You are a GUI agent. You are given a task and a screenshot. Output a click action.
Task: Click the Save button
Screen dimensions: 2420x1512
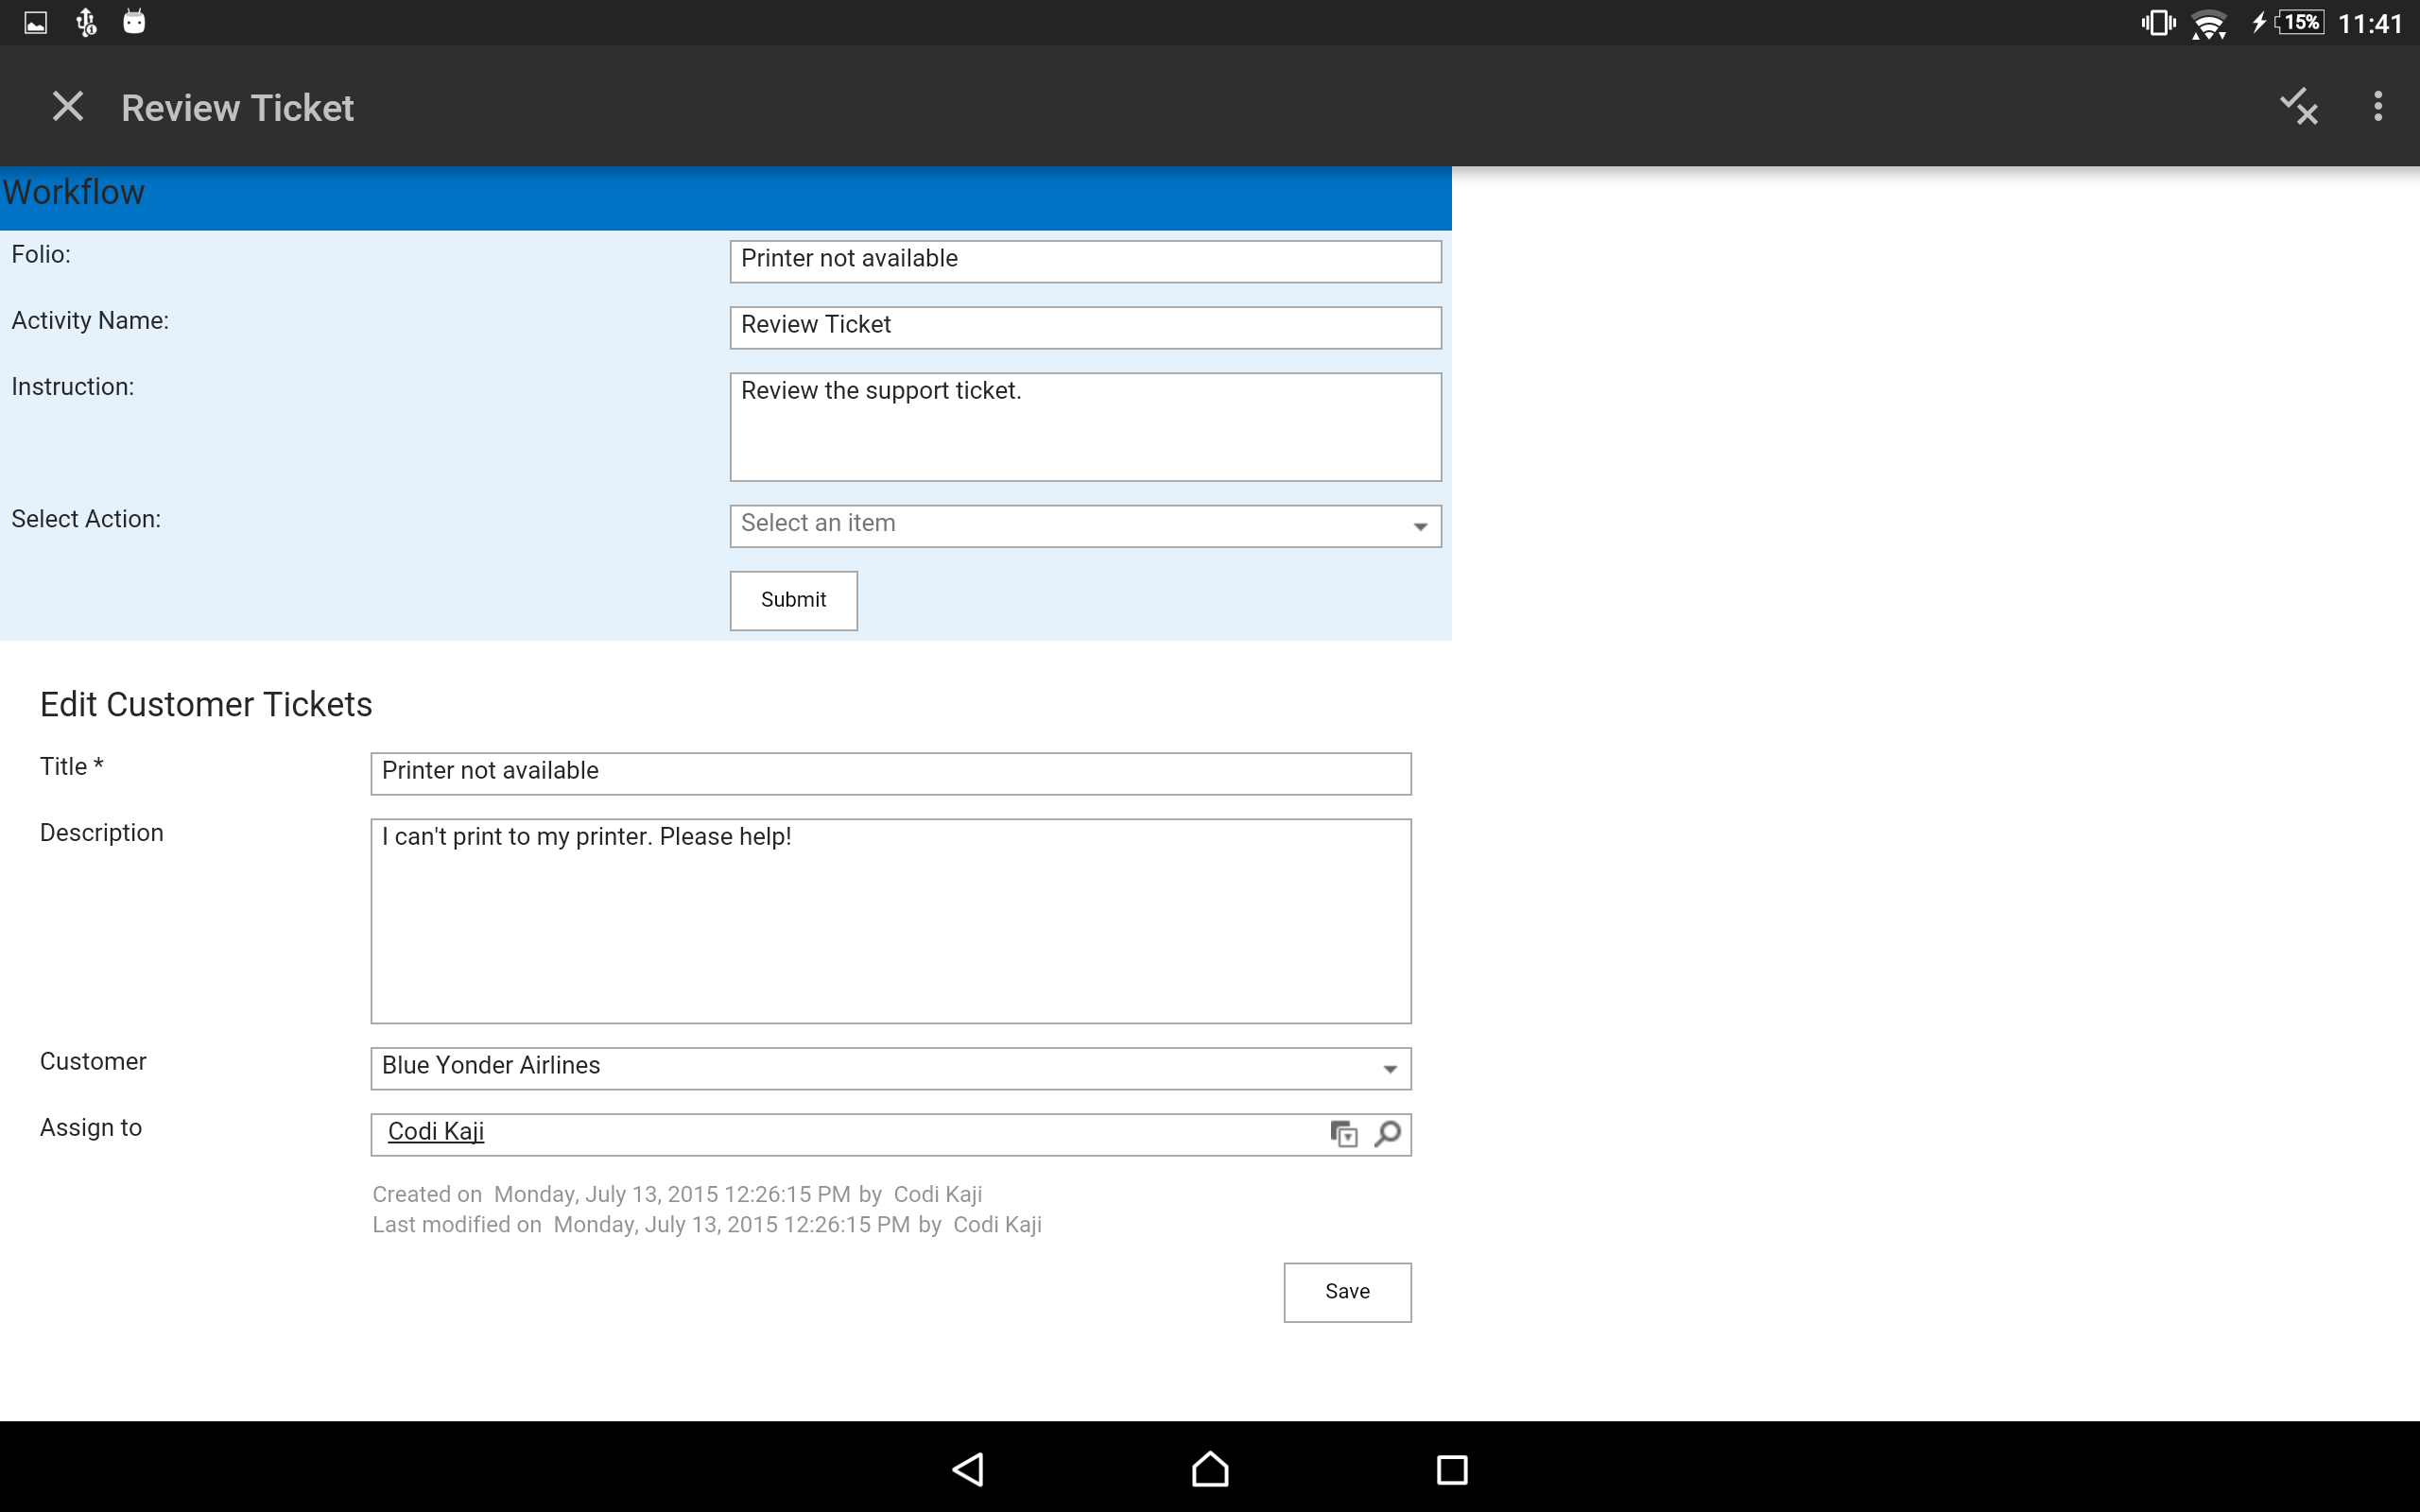pyautogui.click(x=1347, y=1292)
